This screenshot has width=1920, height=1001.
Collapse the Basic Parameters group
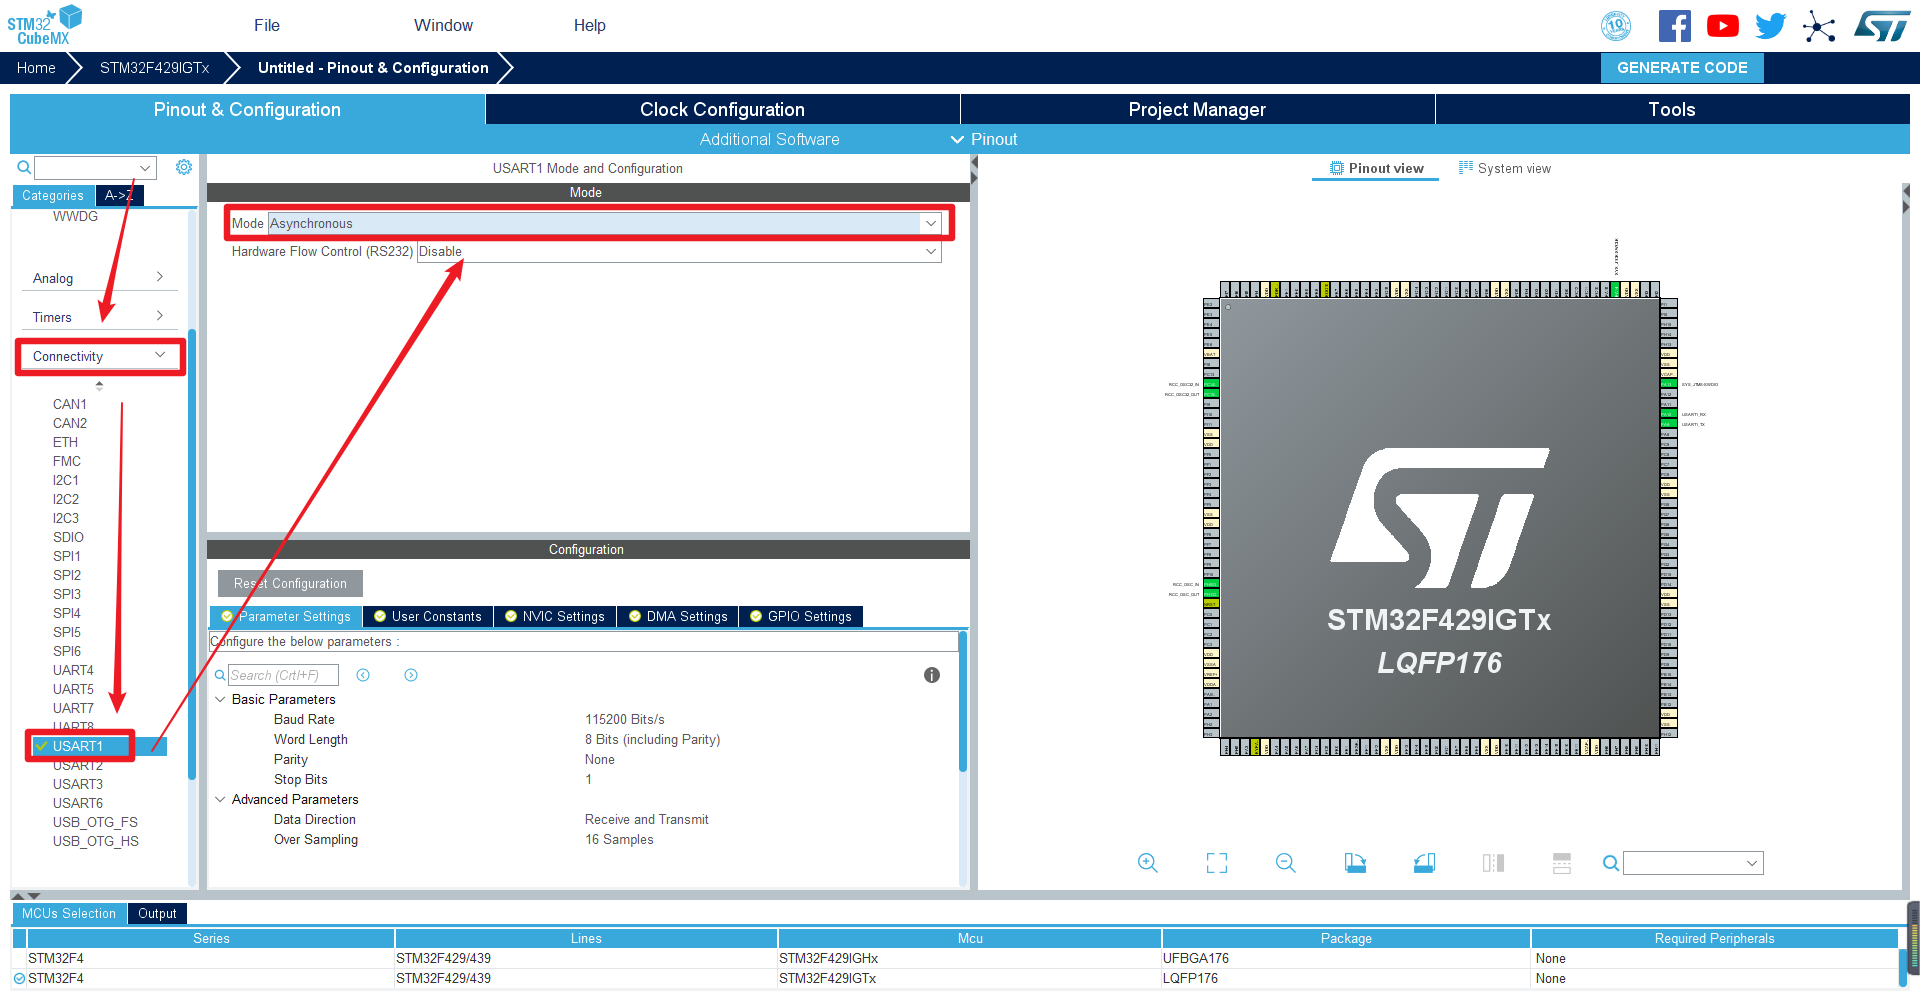(x=220, y=699)
